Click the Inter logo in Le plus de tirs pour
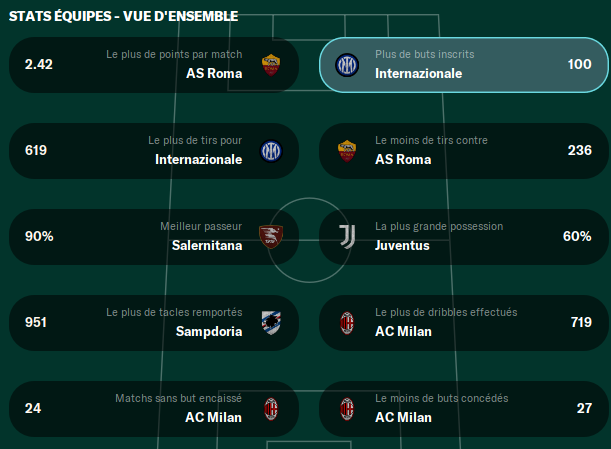This screenshot has height=449, width=611. click(271, 151)
